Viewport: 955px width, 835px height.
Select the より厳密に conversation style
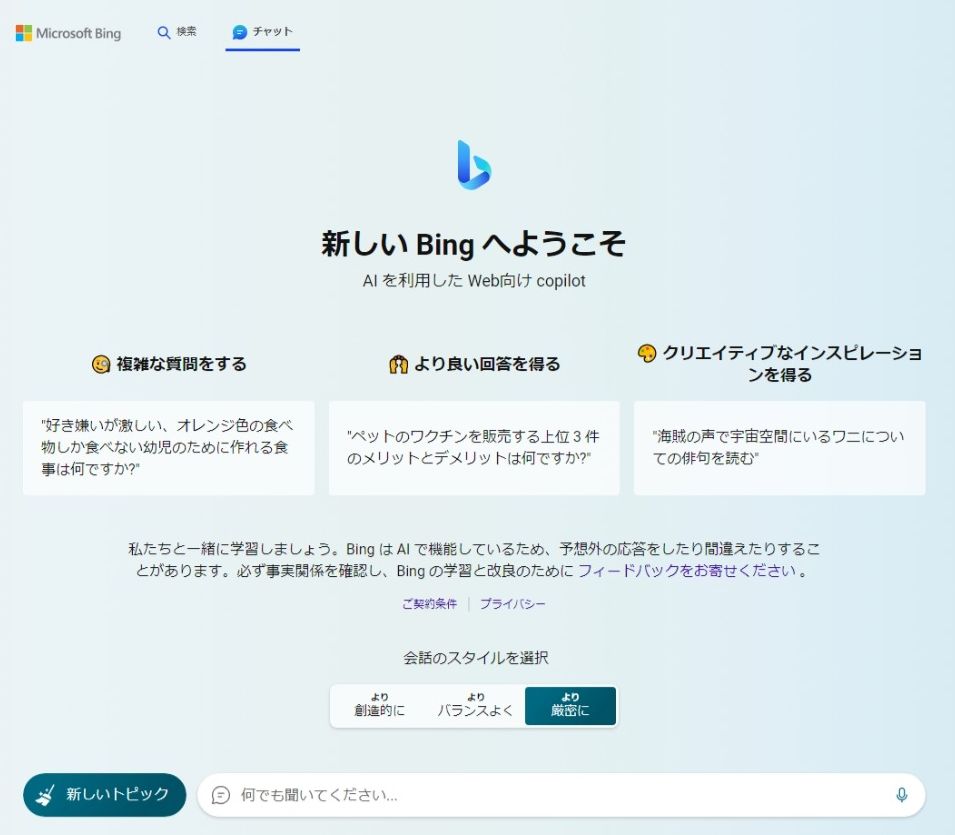570,706
